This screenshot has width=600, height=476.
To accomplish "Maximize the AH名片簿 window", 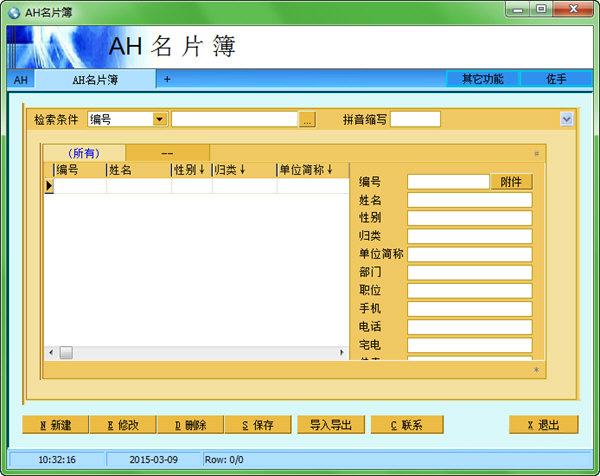I will 541,10.
